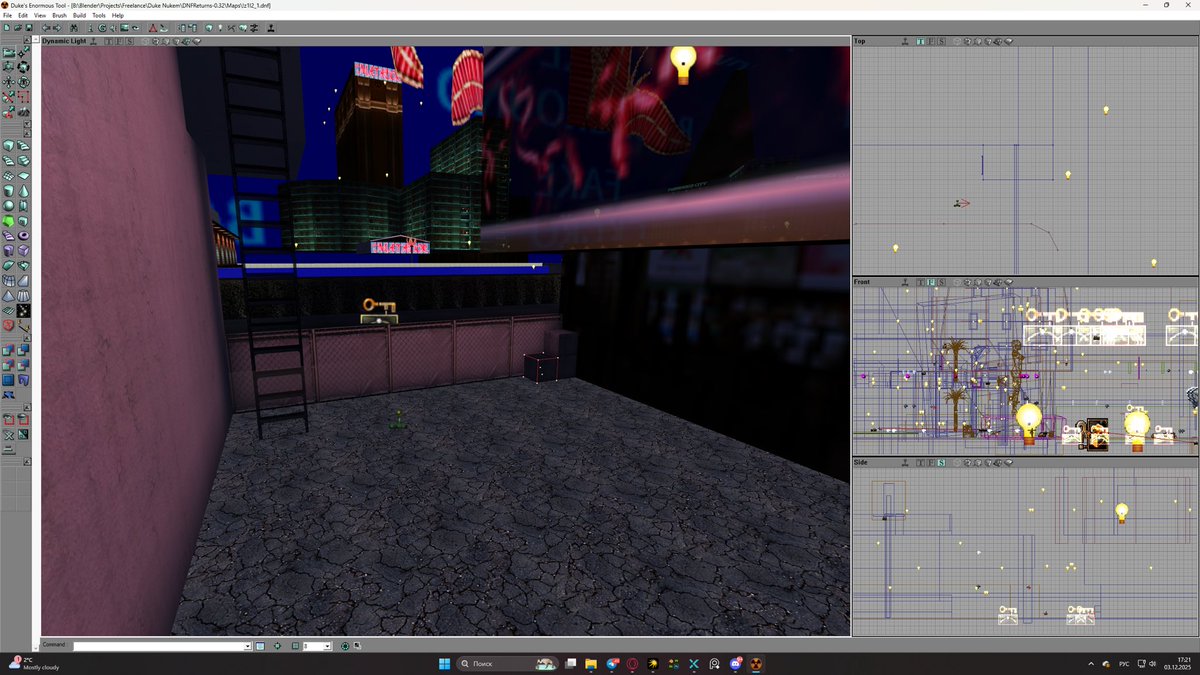Screen dimensions: 1200x675
Task: Select the large lightbulb in Side viewport
Action: click(1122, 513)
